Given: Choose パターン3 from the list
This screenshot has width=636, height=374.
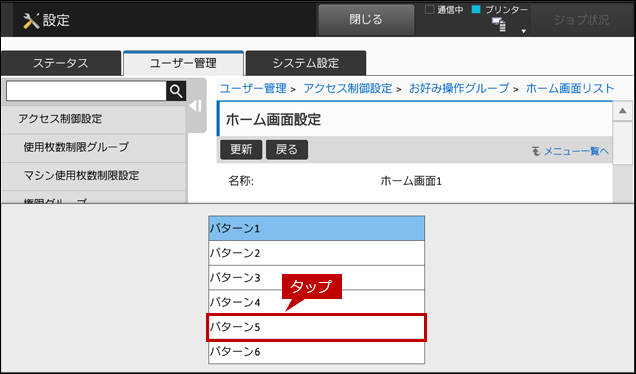Looking at the screenshot, I should coord(316,278).
